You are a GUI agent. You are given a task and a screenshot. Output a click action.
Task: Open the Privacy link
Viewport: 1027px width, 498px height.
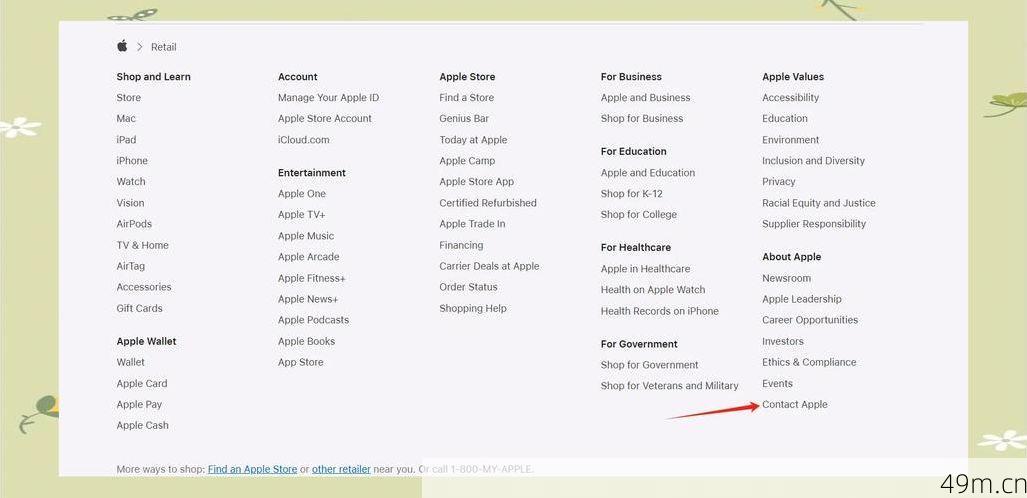(x=779, y=182)
